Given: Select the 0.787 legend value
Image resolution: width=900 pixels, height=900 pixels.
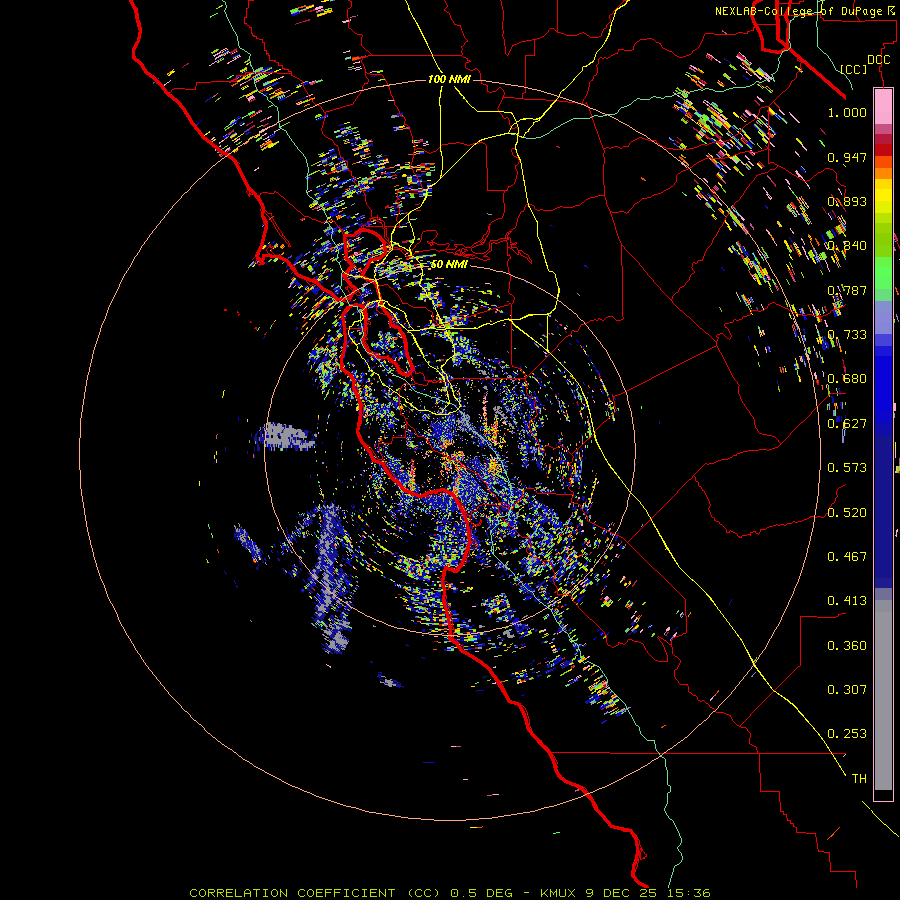Looking at the screenshot, I should click(x=847, y=290).
